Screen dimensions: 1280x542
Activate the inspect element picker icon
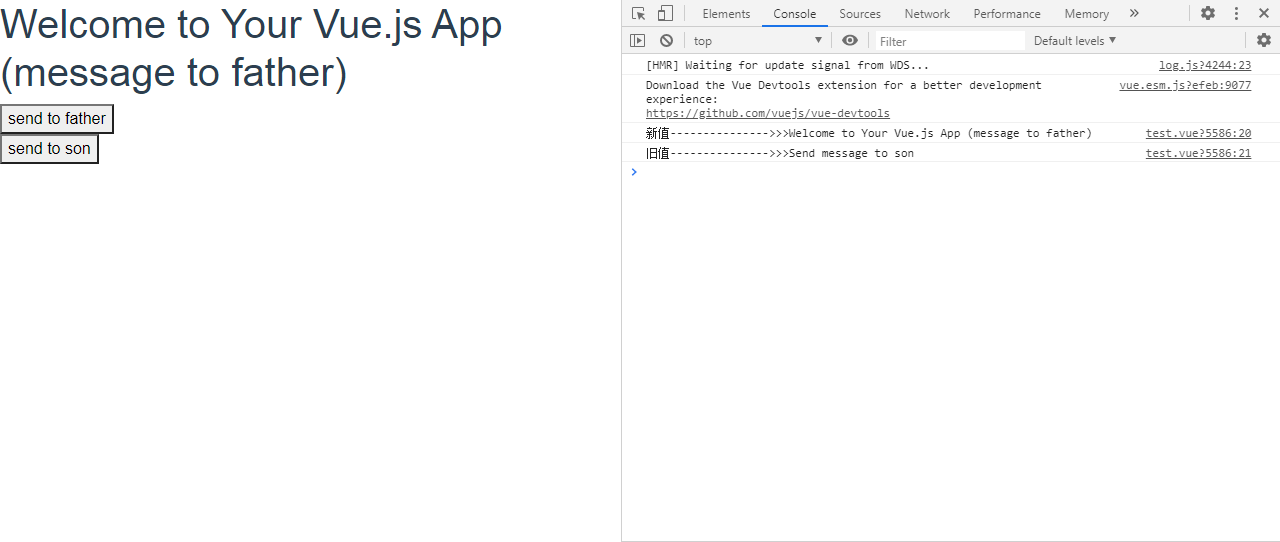638,14
